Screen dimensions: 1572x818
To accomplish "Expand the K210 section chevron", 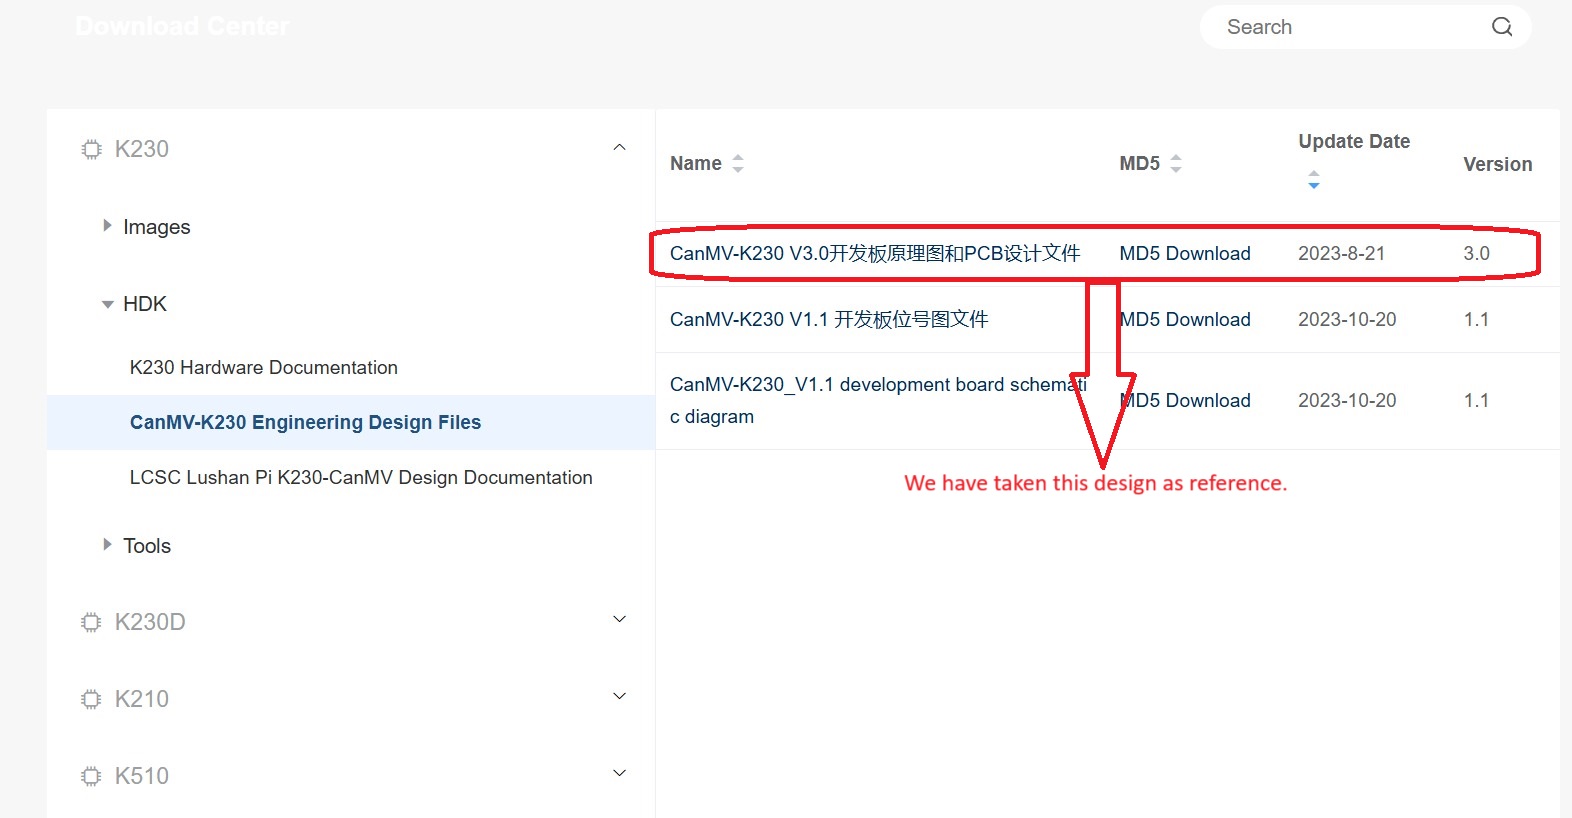I will 619,697.
